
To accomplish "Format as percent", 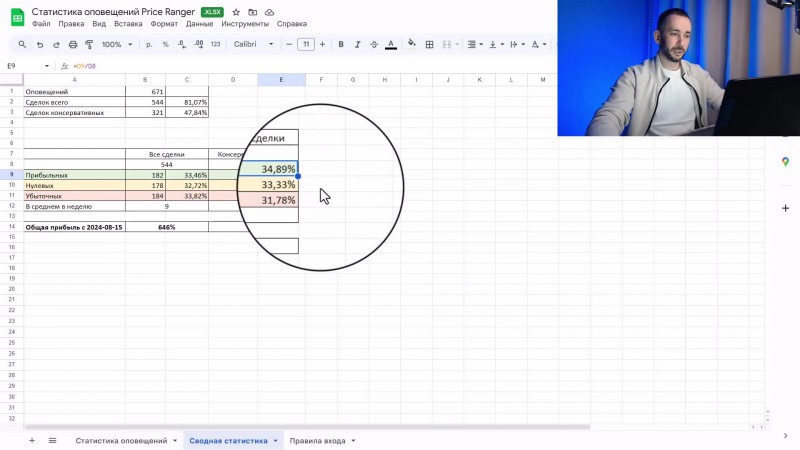I will tap(165, 44).
